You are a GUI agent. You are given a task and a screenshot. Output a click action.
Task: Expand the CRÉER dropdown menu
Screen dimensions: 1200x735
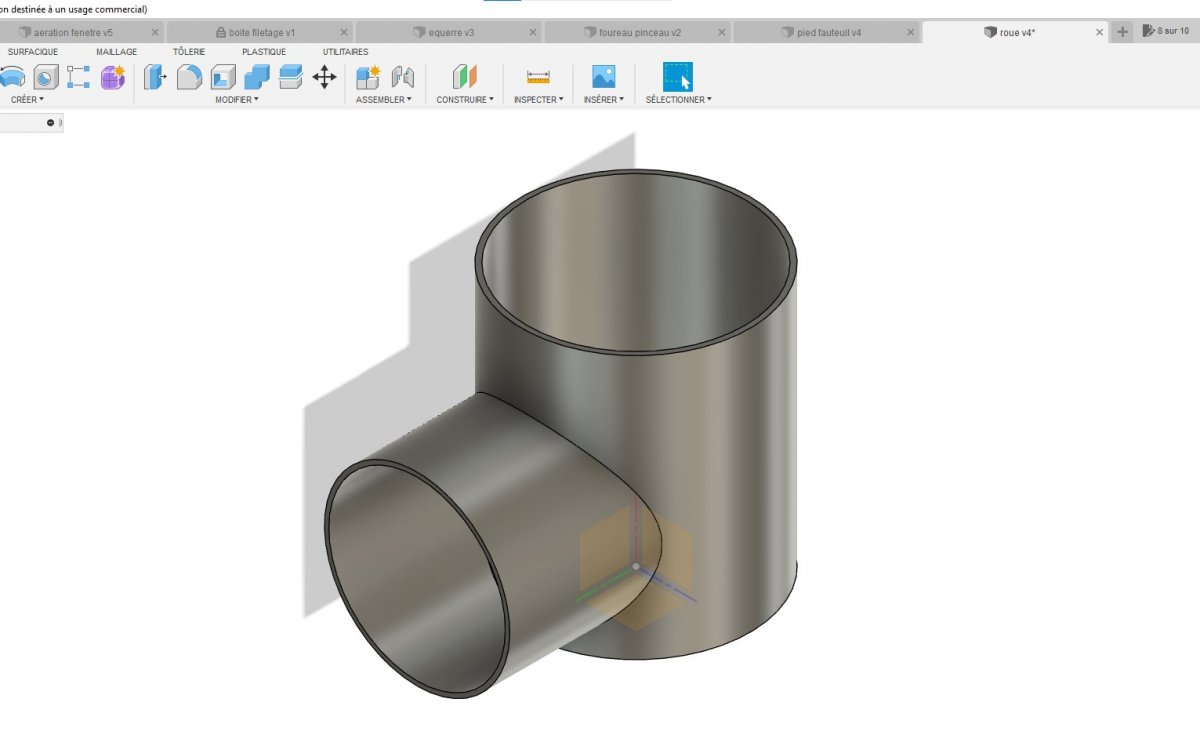click(x=27, y=100)
